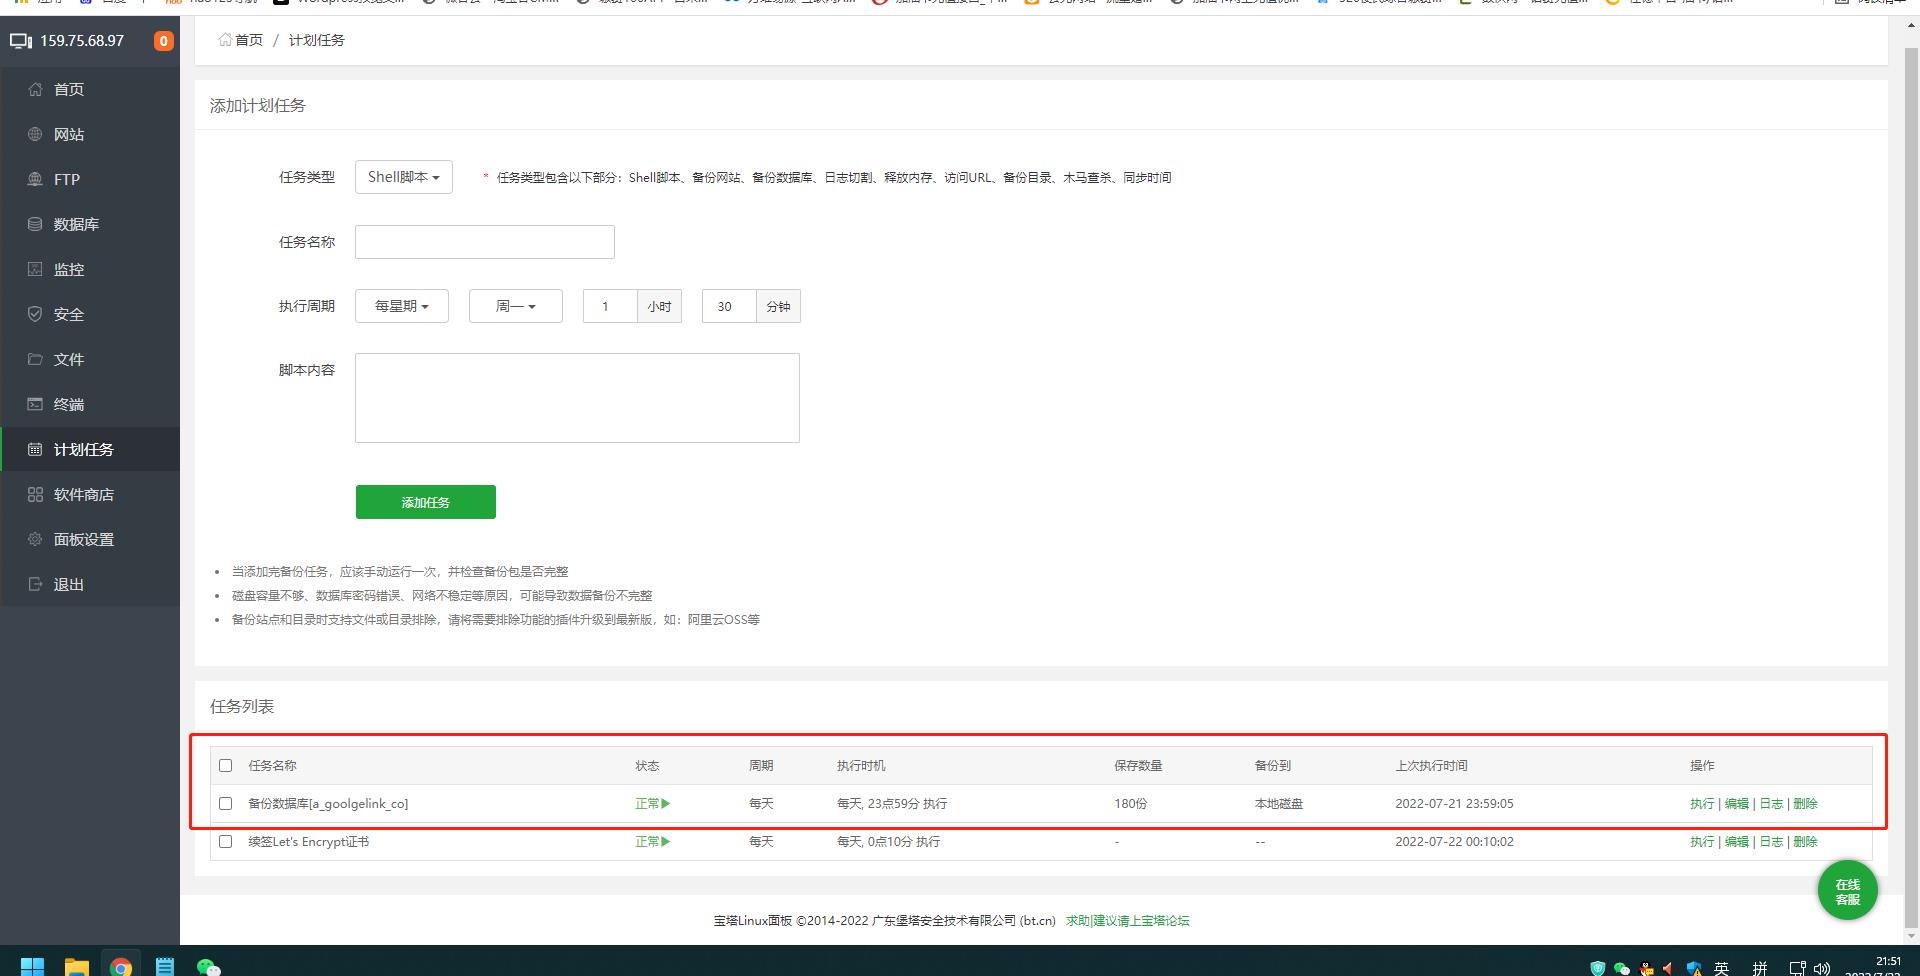
Task: Go to the FTP sidebar section
Action: click(90, 179)
